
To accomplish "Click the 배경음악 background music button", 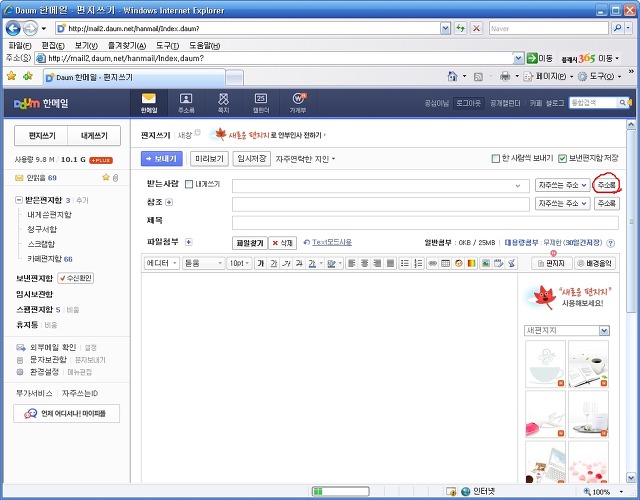I will [x=595, y=263].
